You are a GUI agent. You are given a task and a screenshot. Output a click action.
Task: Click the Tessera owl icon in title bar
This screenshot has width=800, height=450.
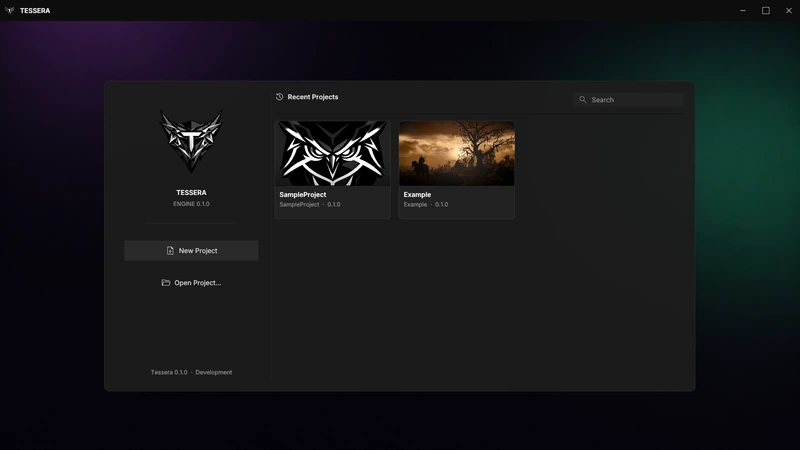10,10
